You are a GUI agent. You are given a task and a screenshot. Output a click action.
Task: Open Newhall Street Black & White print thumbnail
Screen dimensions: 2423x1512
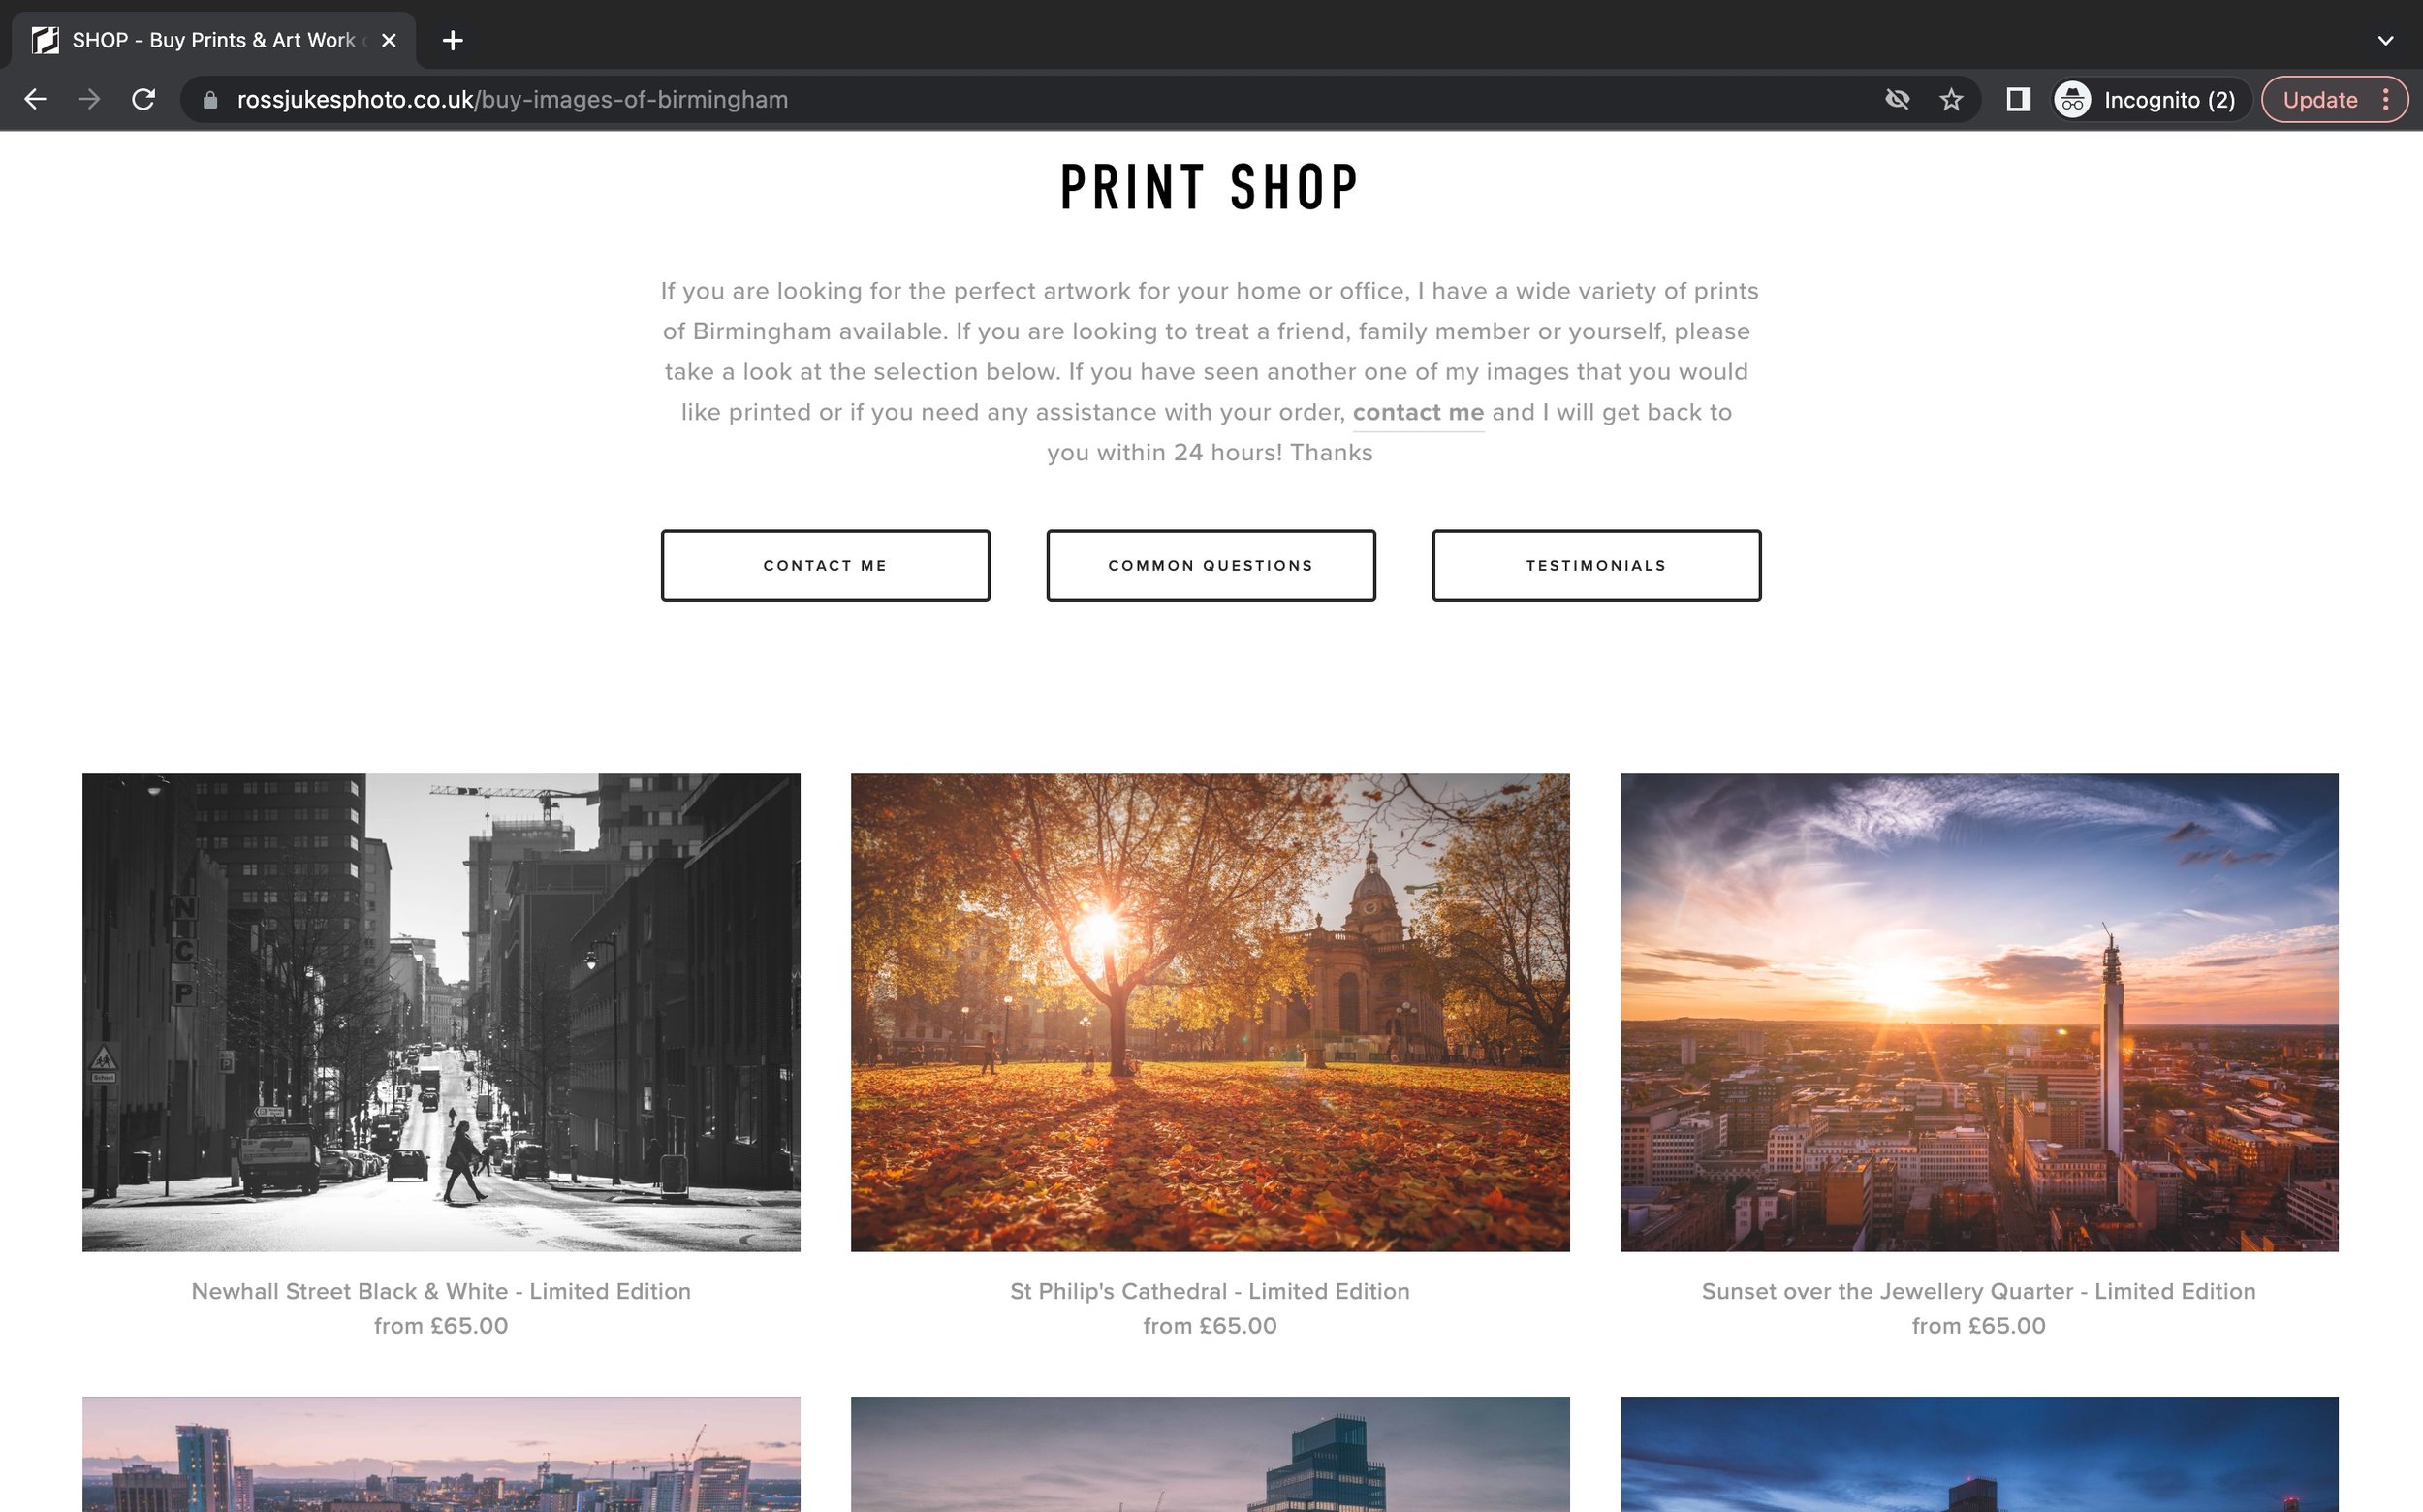(x=441, y=1012)
